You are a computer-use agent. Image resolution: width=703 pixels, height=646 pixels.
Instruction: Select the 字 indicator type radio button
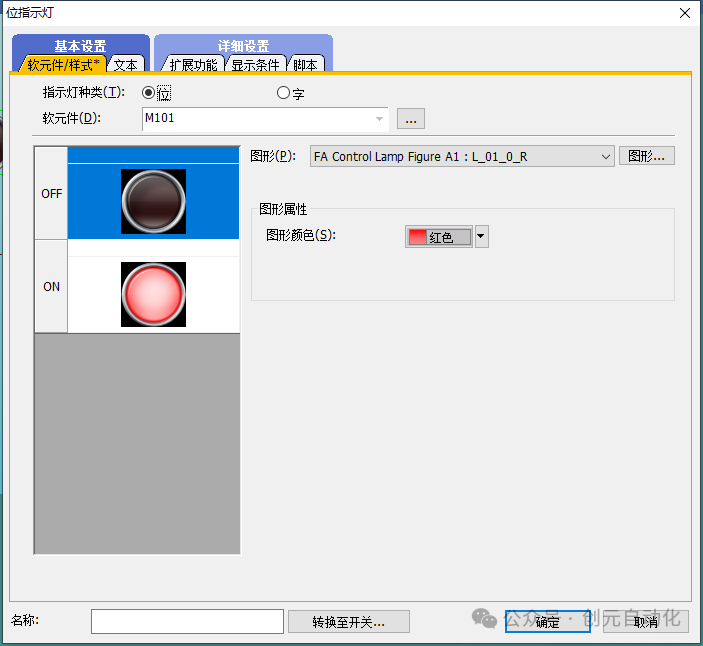[x=283, y=93]
